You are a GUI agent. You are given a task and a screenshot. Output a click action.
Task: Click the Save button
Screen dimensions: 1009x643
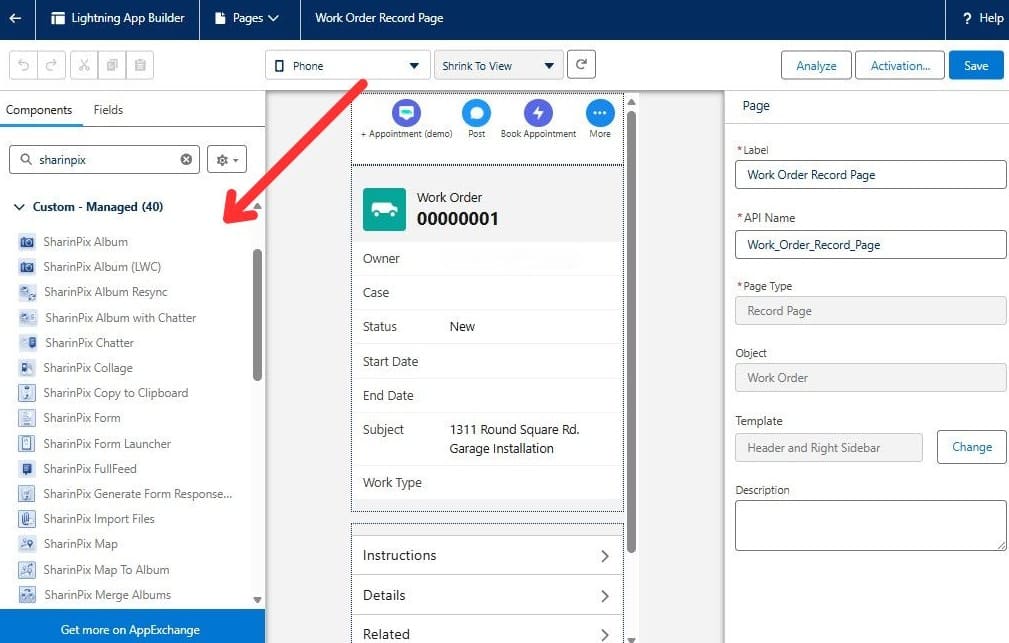tap(976, 64)
